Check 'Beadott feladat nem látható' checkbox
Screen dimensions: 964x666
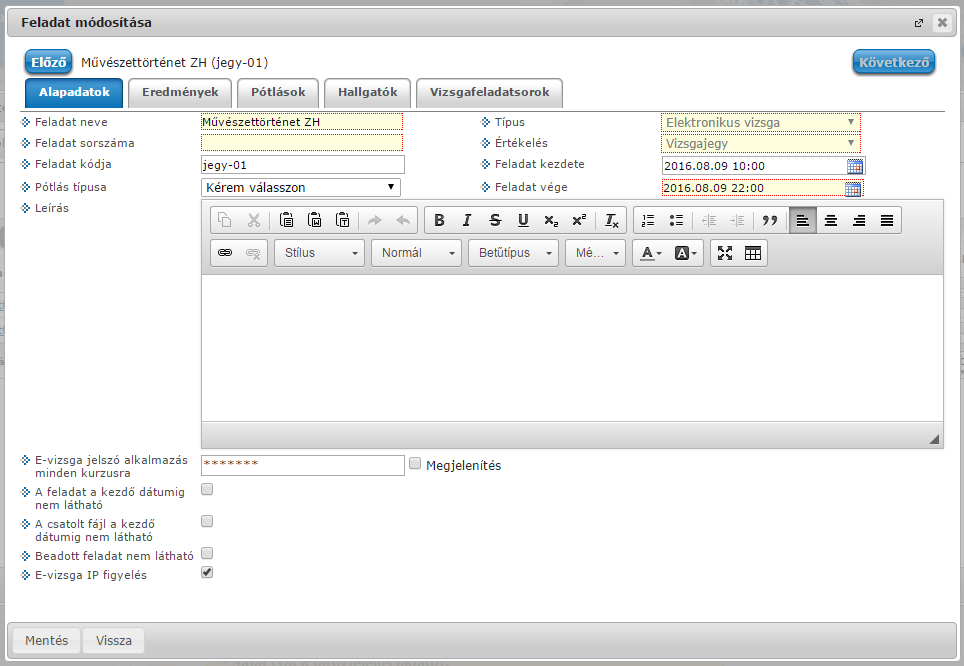click(x=207, y=553)
